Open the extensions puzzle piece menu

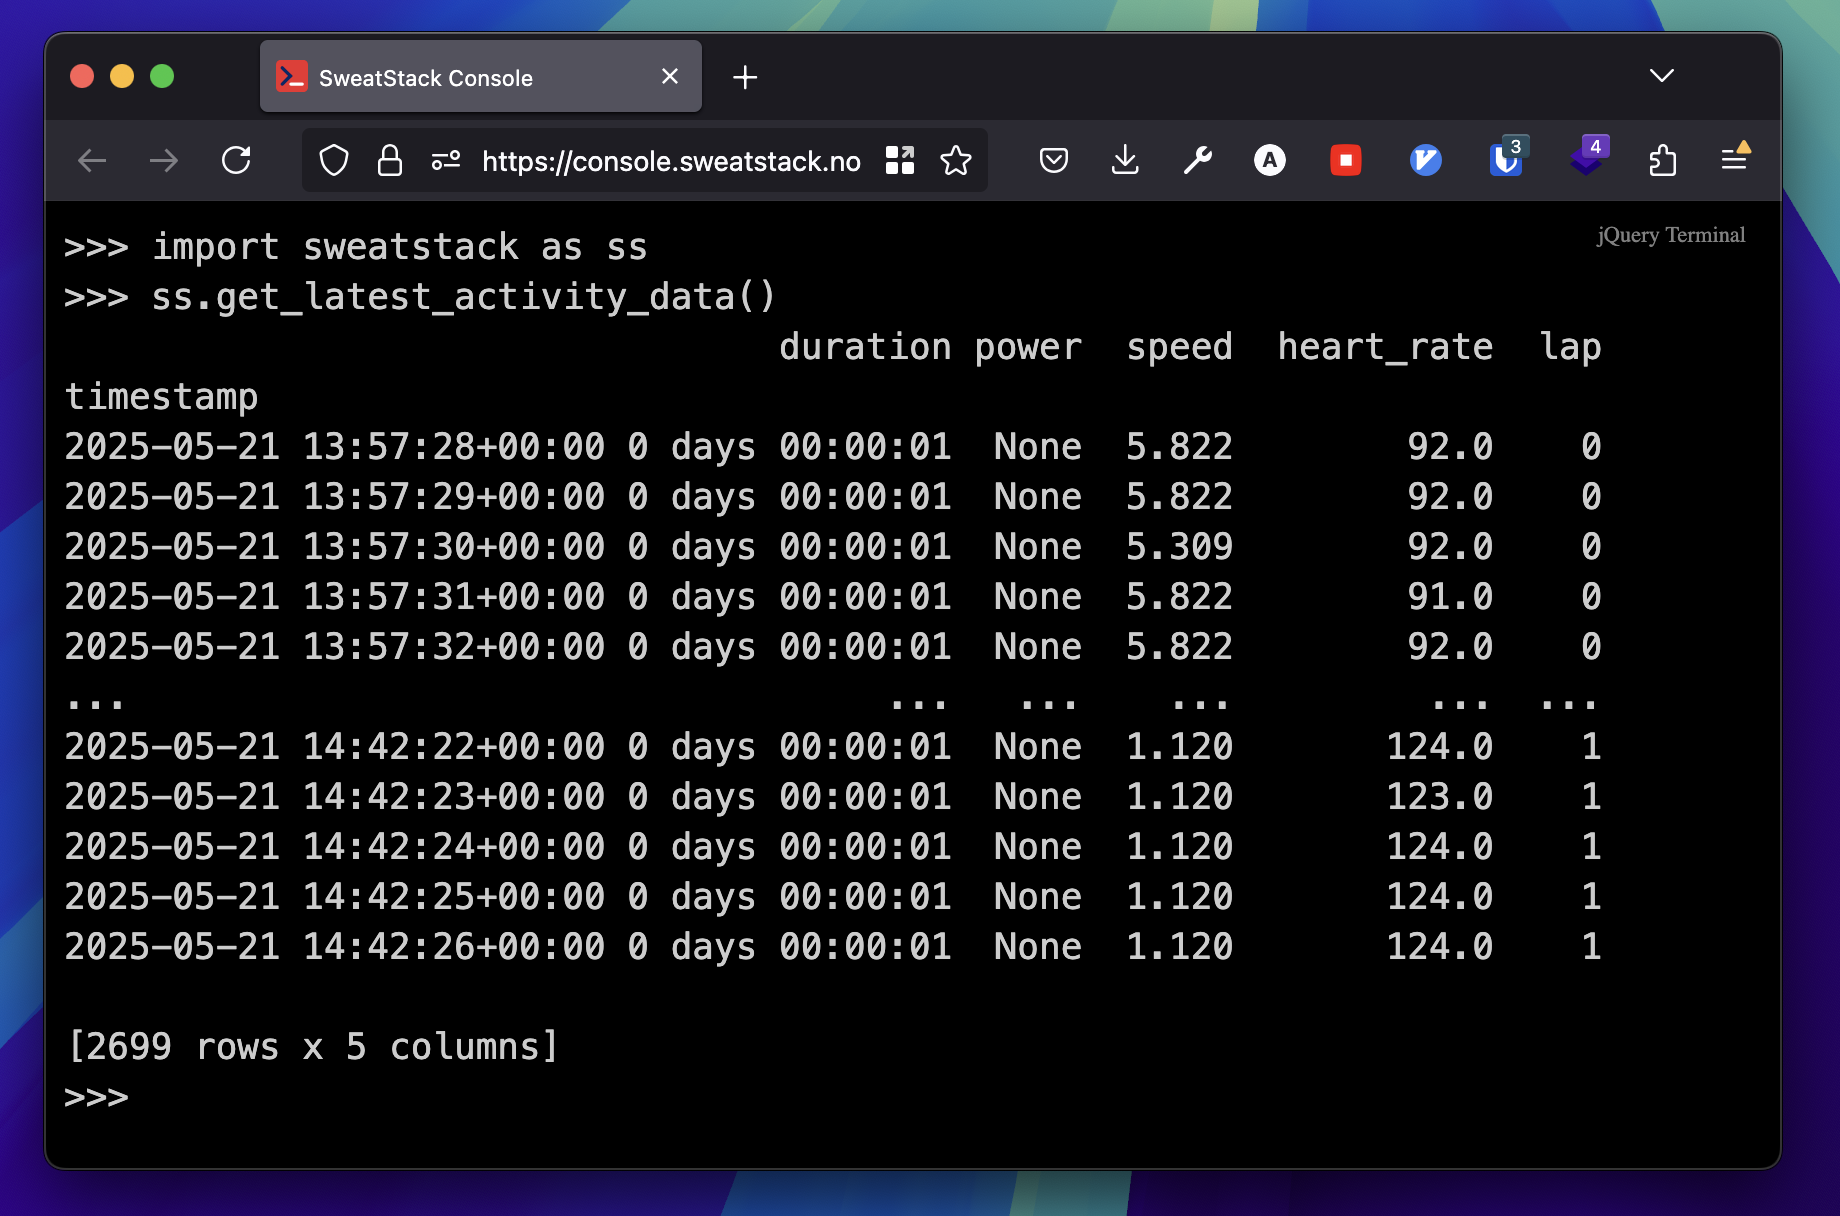1662,160
